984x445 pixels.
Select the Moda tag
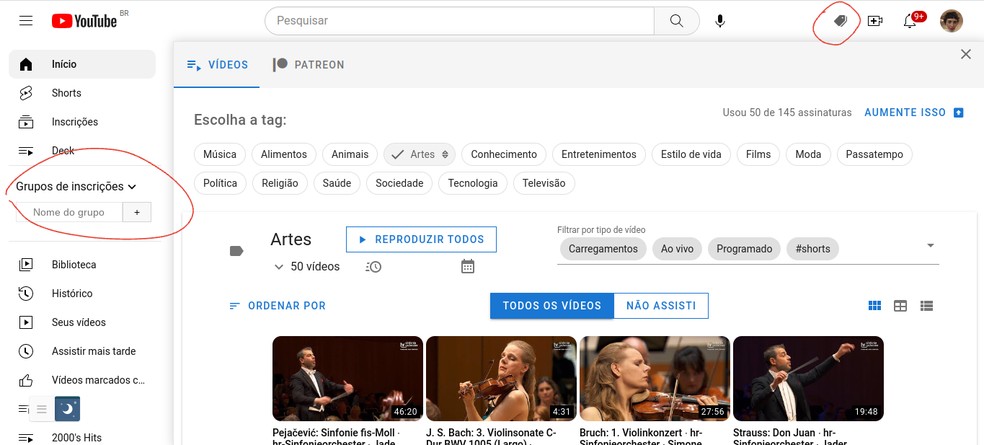[808, 154]
